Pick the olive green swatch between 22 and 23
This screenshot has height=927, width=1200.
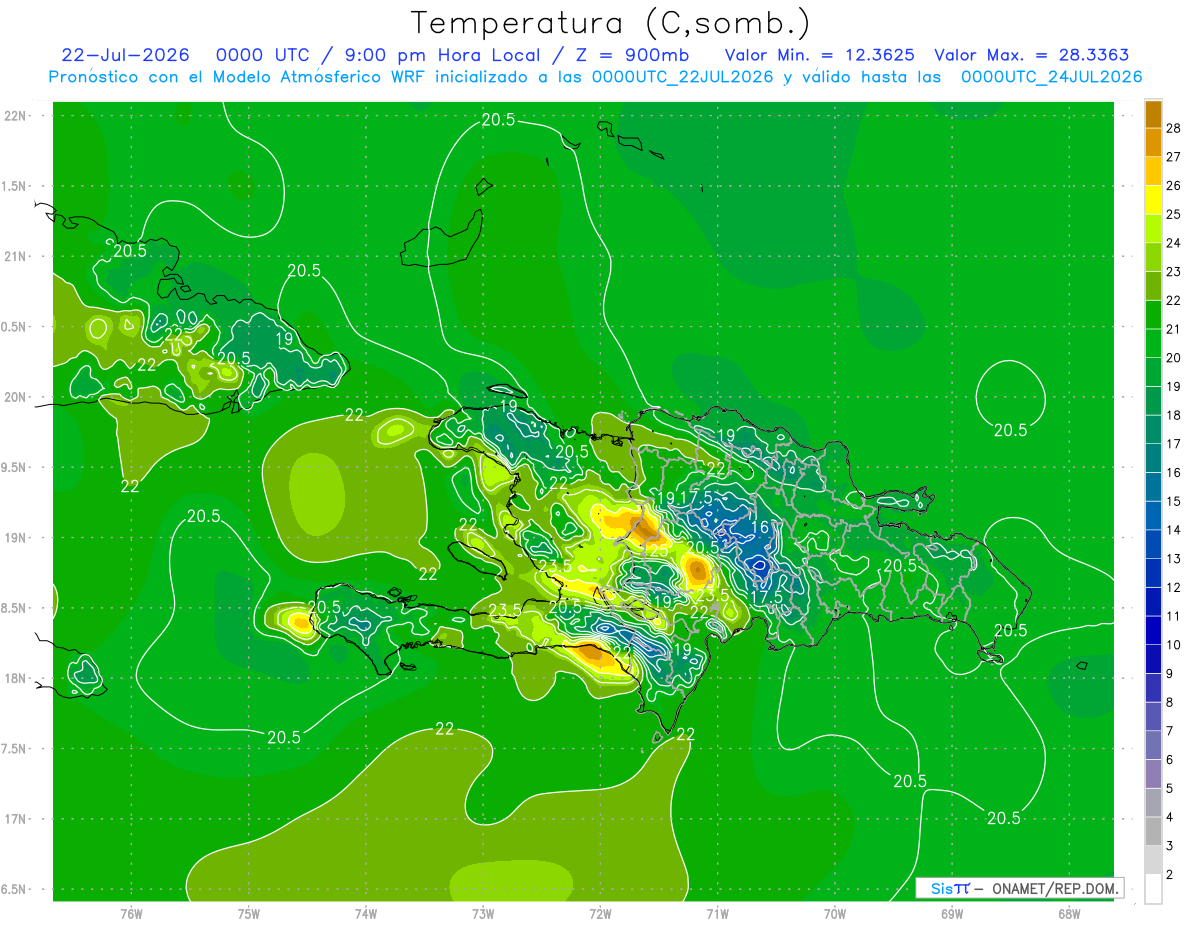[1153, 286]
